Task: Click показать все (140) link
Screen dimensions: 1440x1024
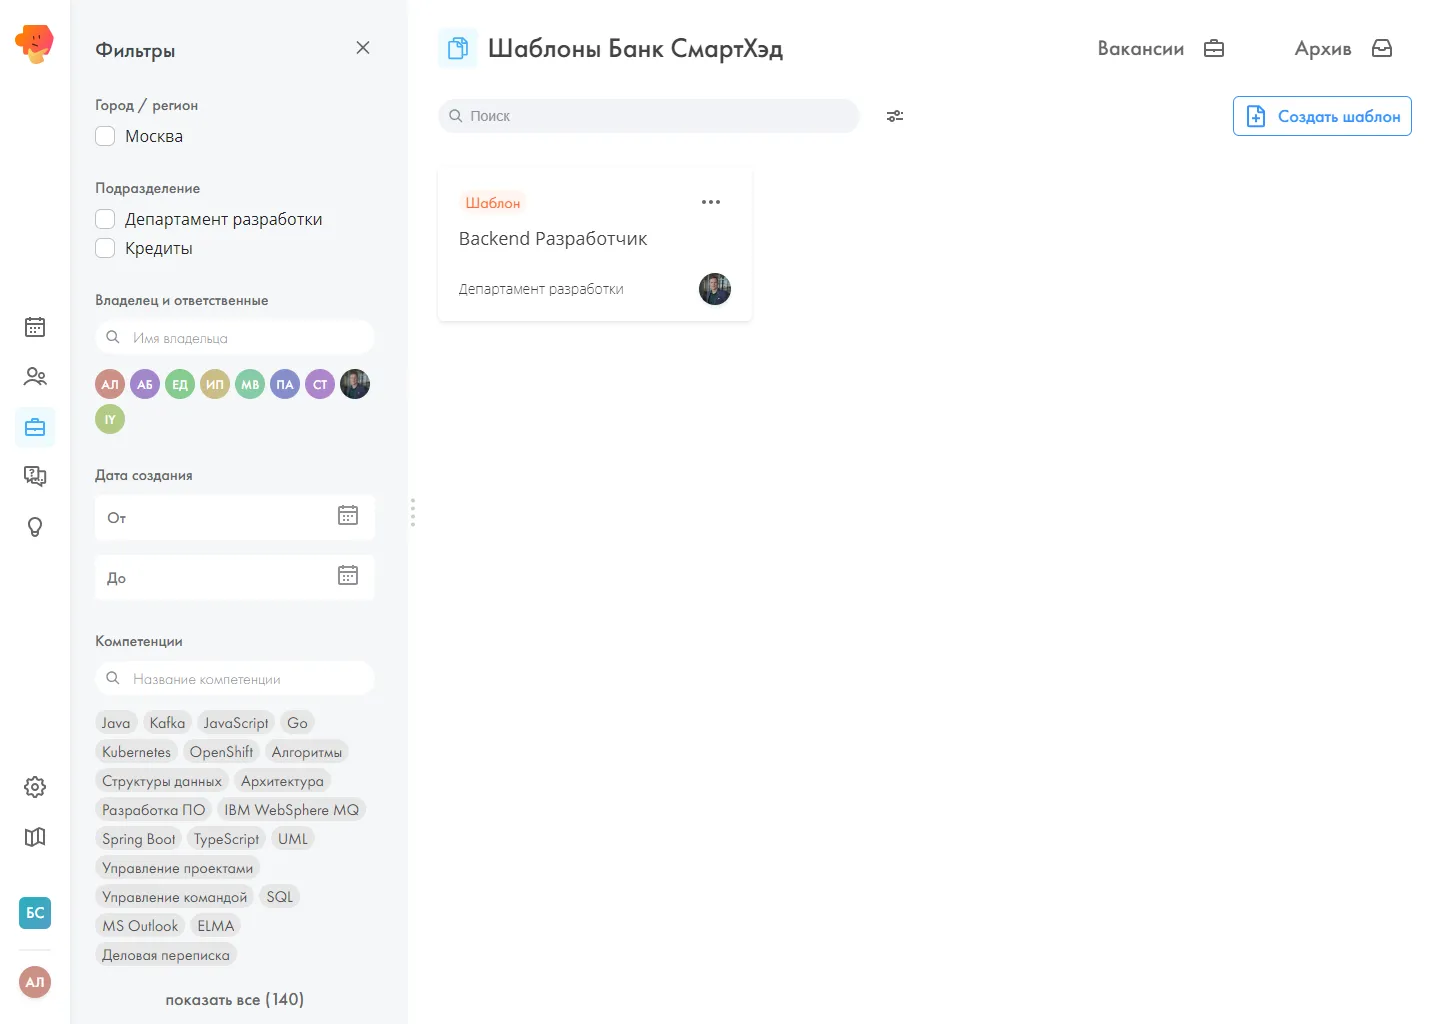Action: (235, 999)
